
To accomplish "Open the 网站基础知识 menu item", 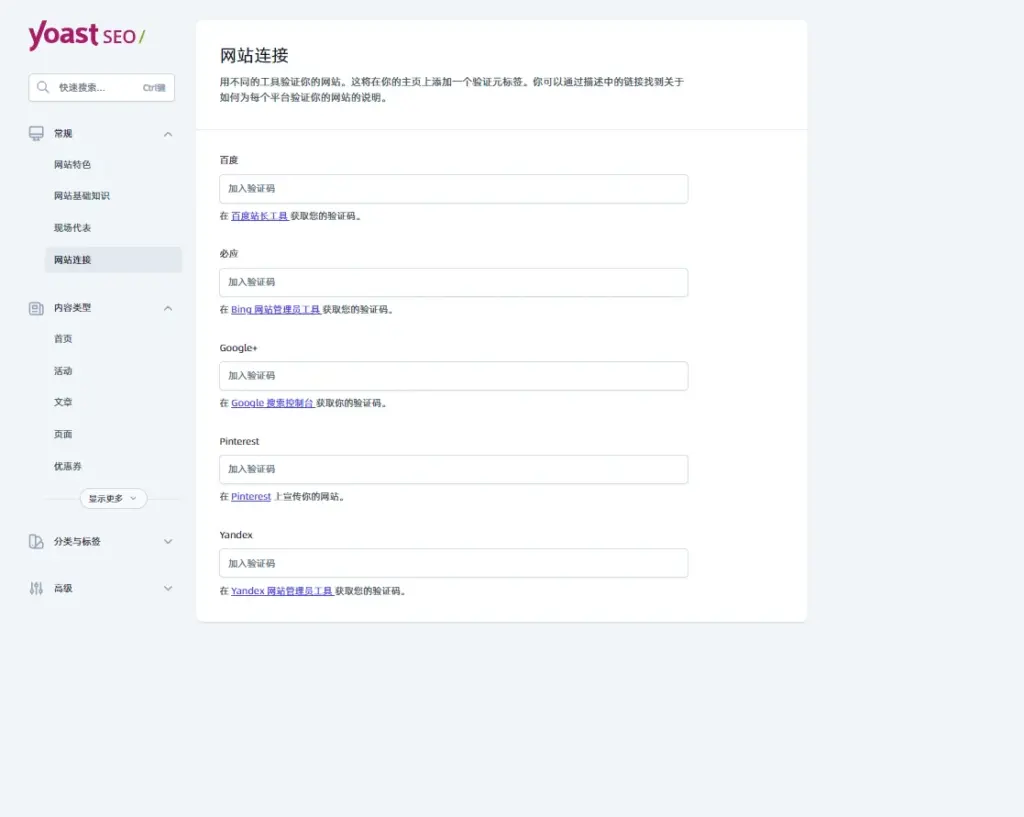I will pyautogui.click(x=82, y=196).
